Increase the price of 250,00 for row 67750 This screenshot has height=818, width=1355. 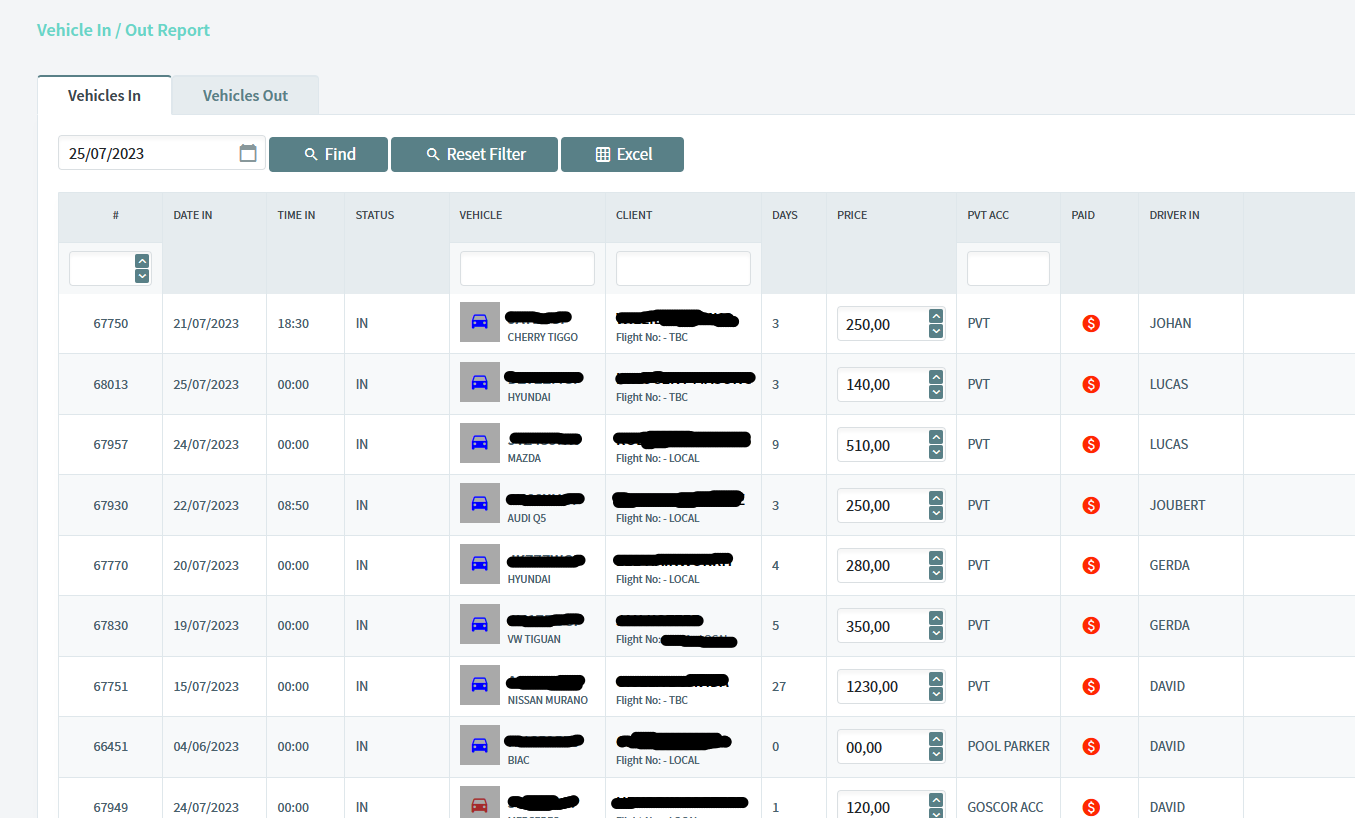[936, 316]
